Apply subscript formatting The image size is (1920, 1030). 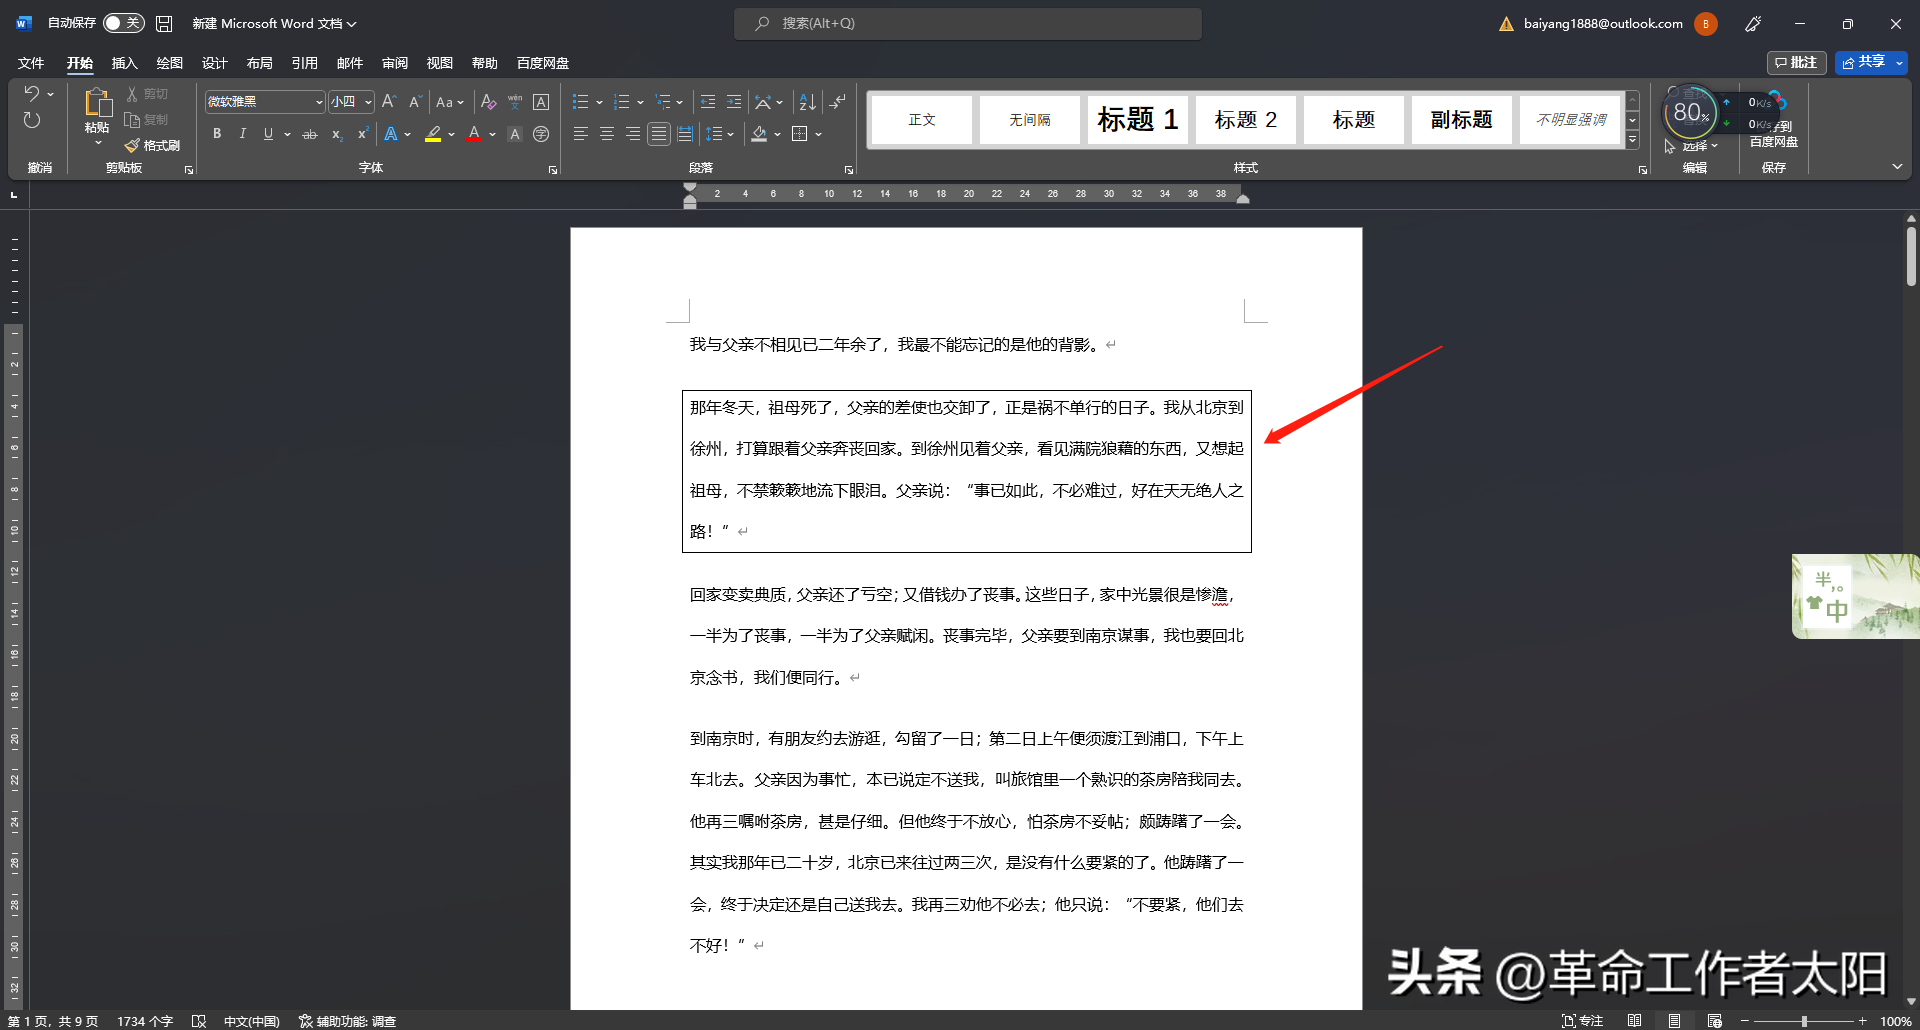click(x=337, y=134)
